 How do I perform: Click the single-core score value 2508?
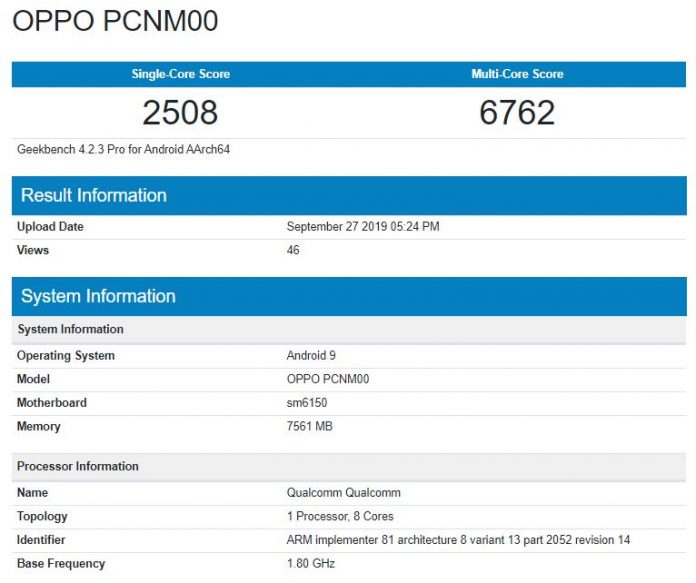180,112
